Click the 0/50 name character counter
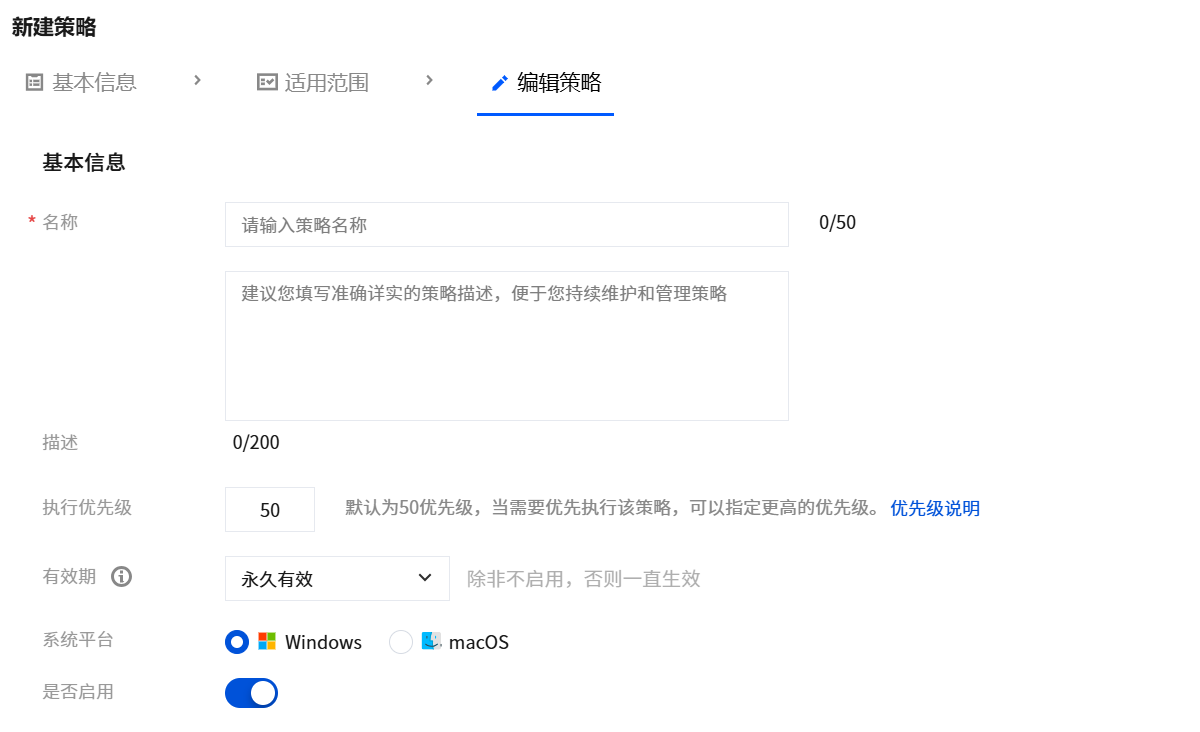 click(x=837, y=223)
